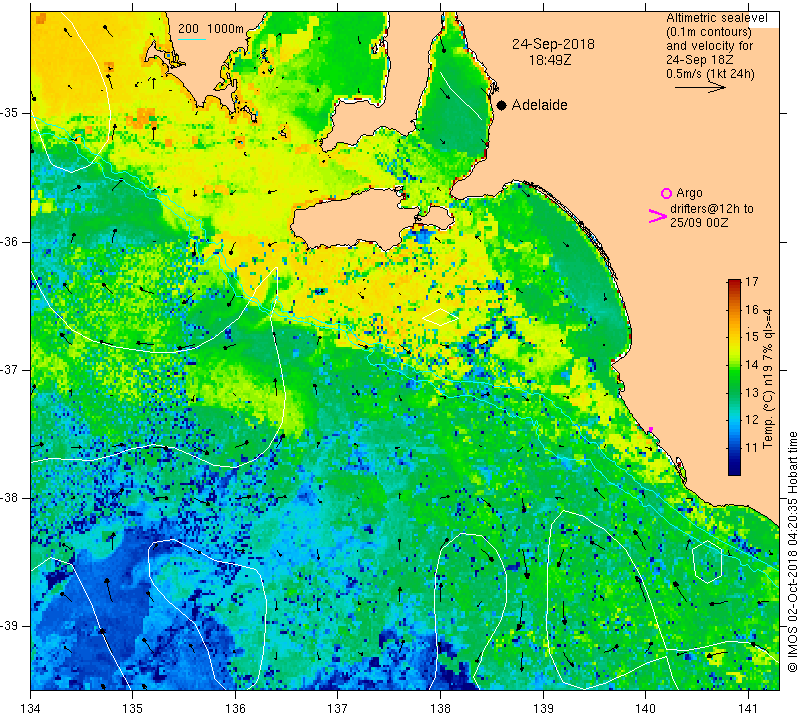Click the temperature color bar scale
The image size is (800, 720).
(734, 377)
